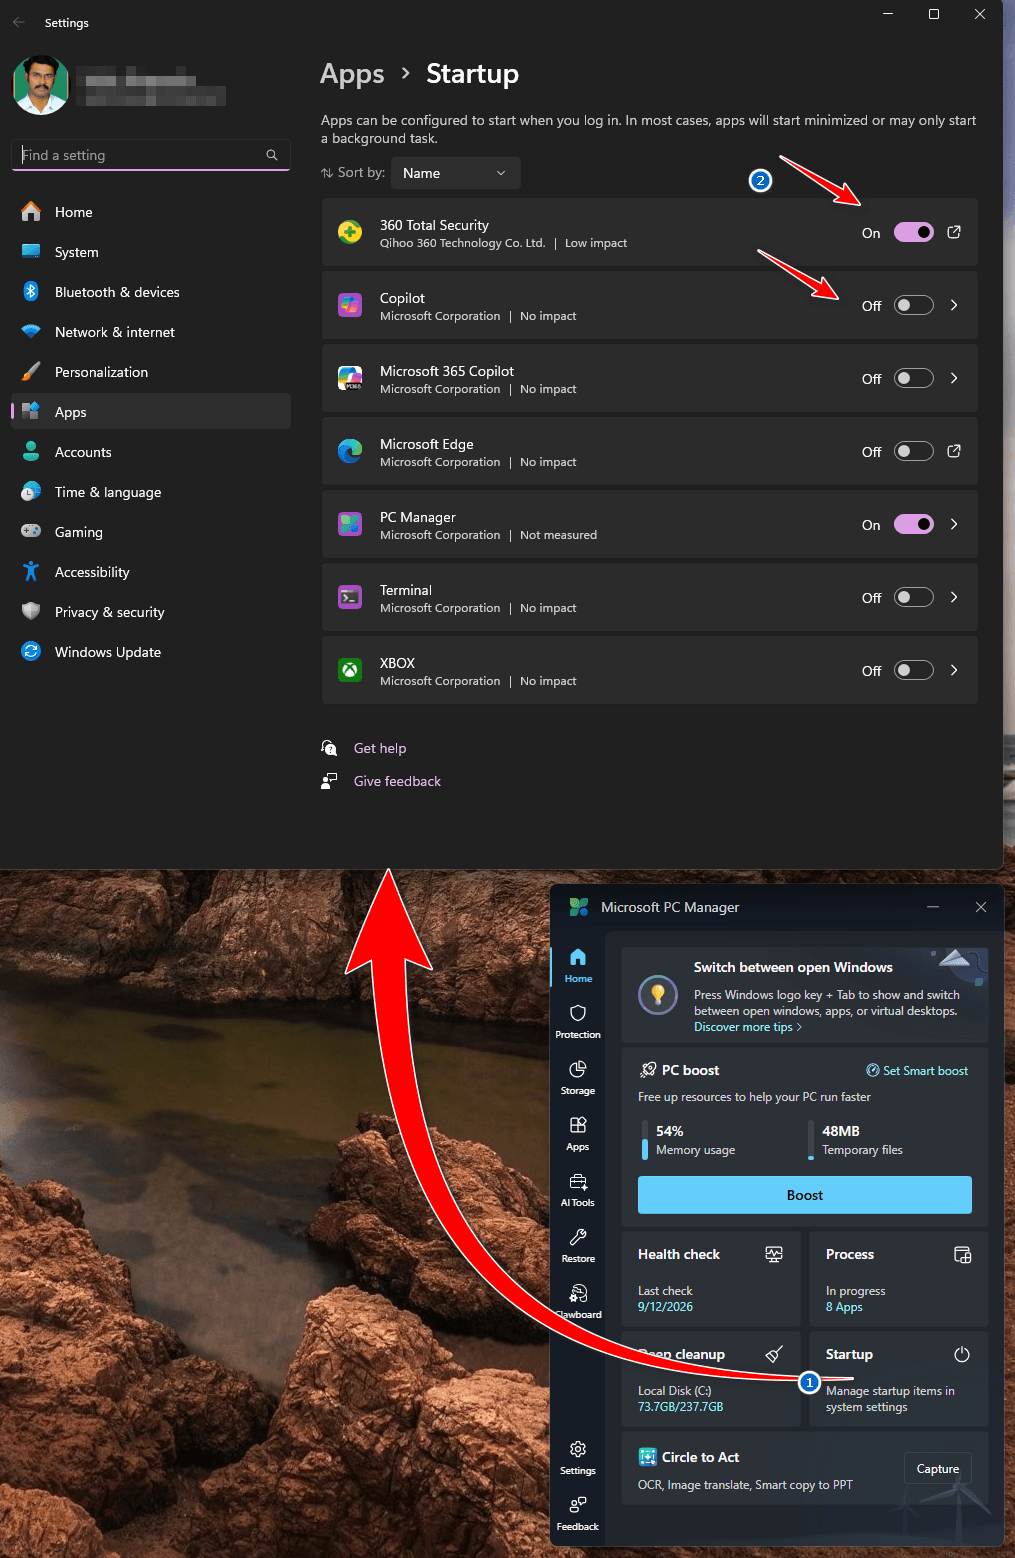Viewport: 1015px width, 1558px height.
Task: Expand the XBOX row chevron
Action: click(954, 670)
